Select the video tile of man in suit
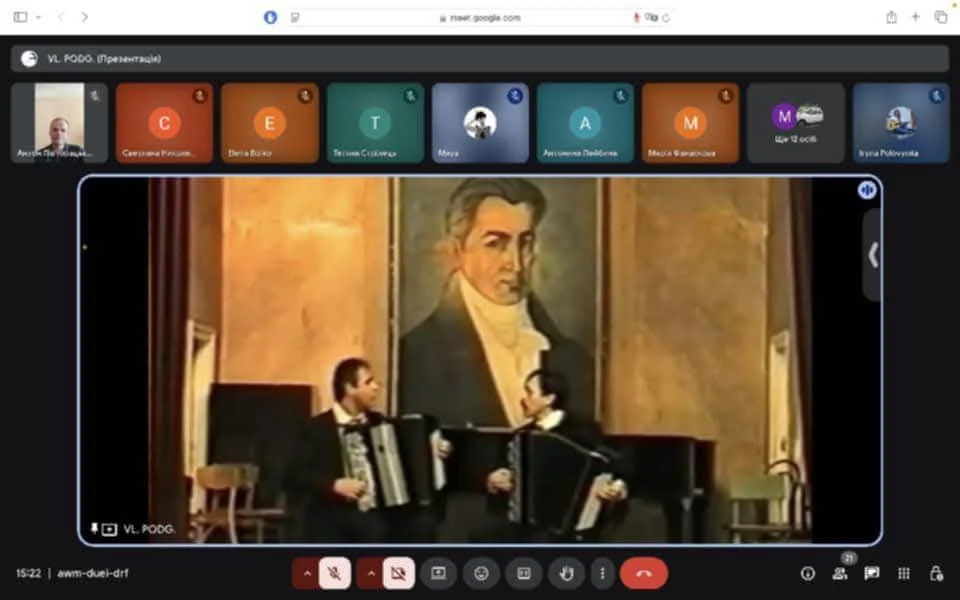Viewport: 960px width, 600px height. [59, 123]
